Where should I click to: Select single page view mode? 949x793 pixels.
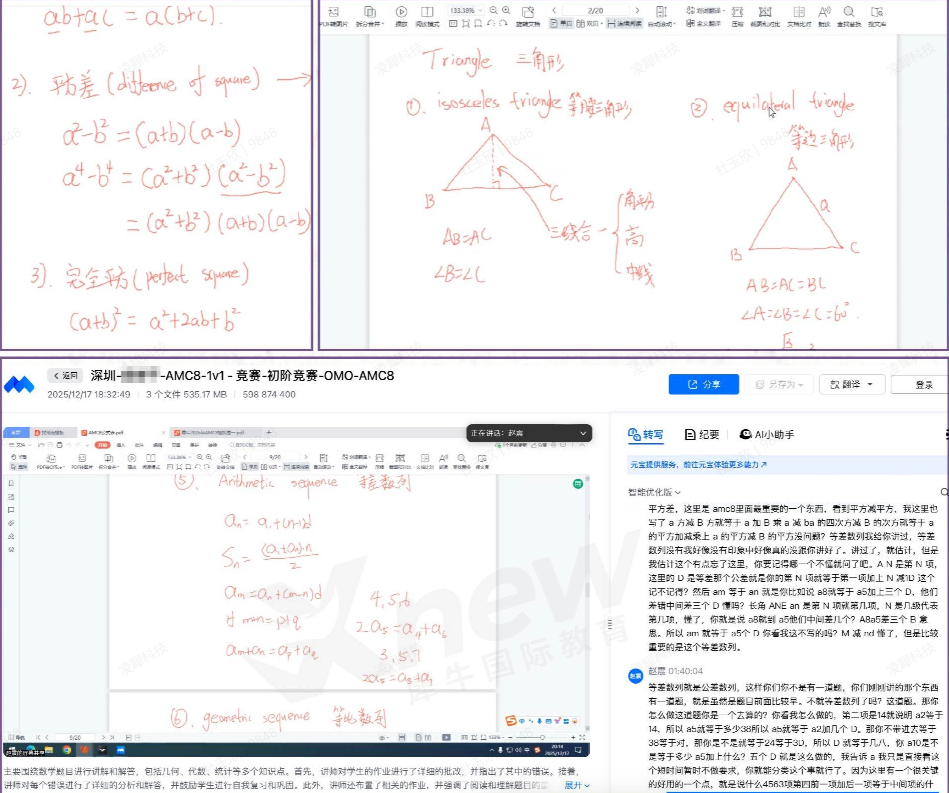(562, 24)
